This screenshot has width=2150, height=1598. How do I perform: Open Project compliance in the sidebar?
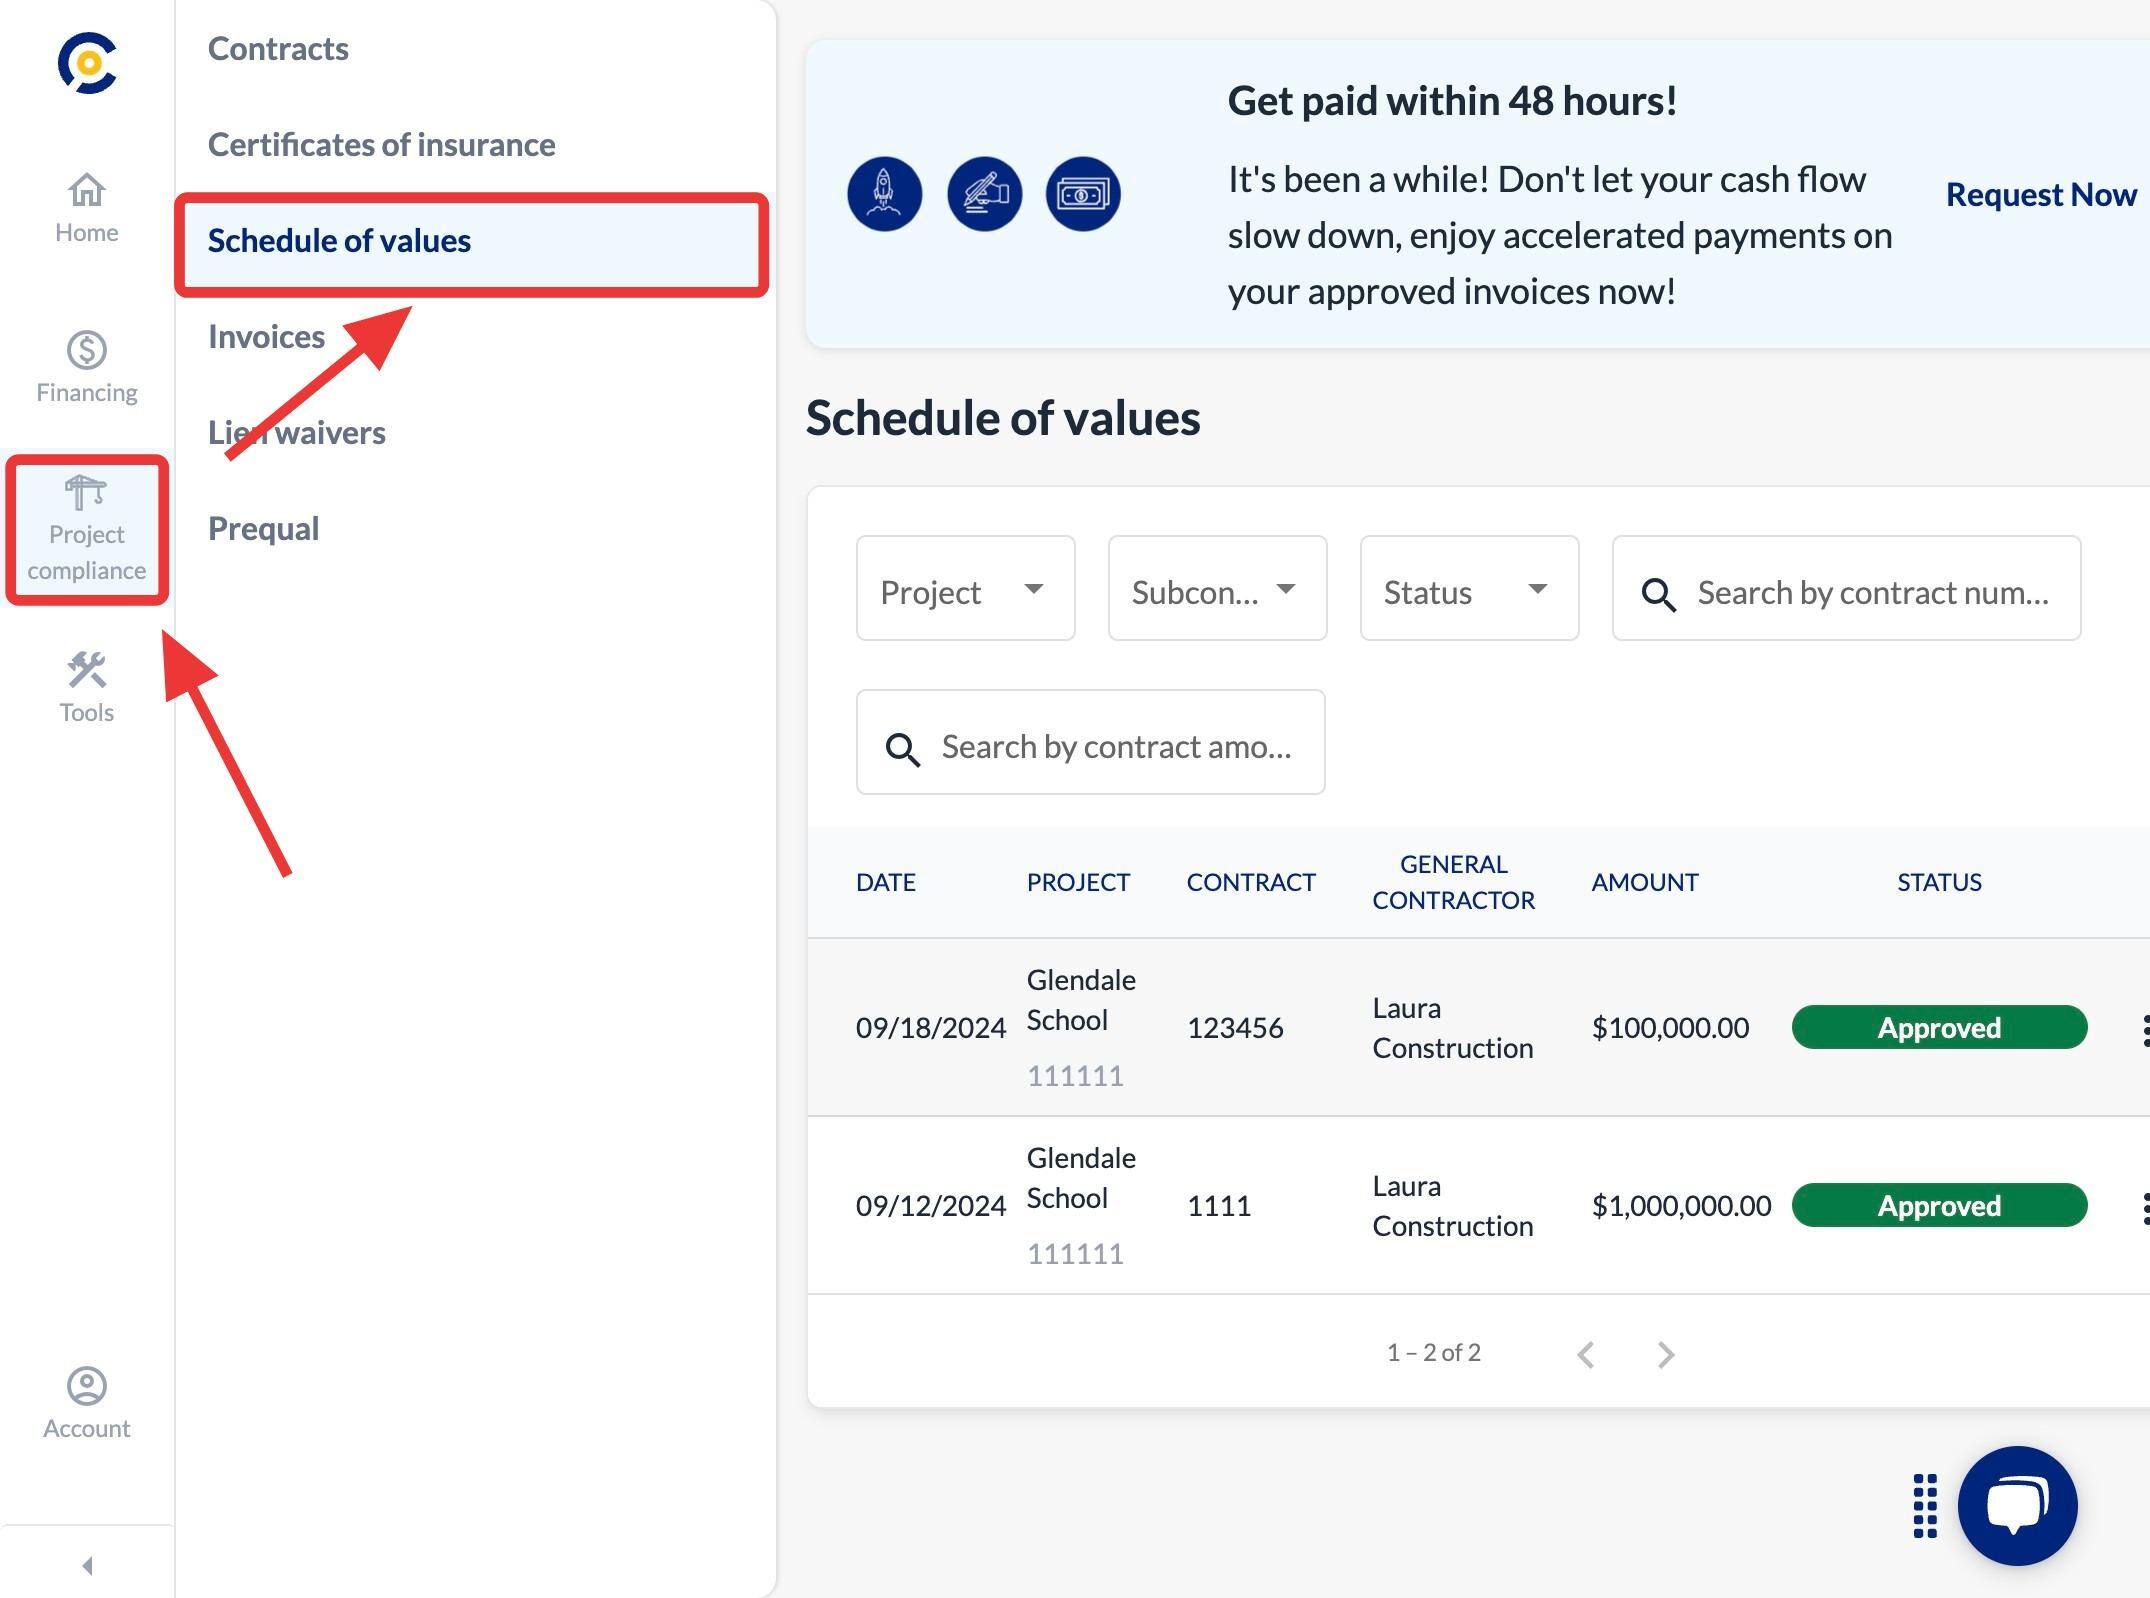pos(87,530)
